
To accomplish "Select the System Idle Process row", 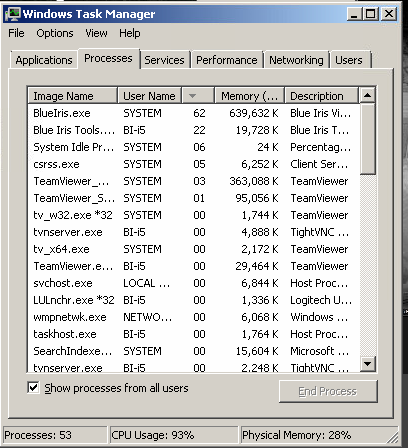I will tap(194, 147).
